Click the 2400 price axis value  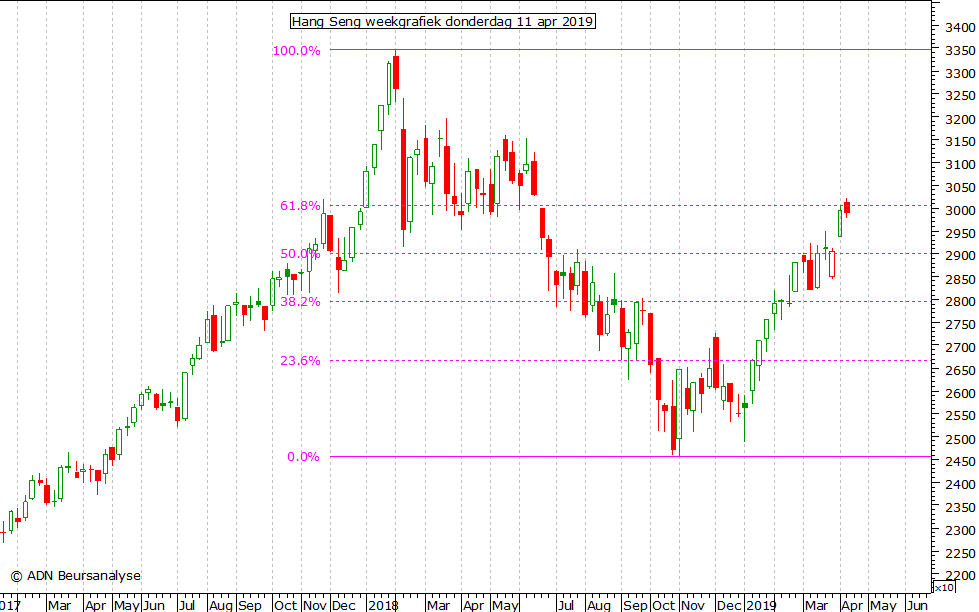960,484
